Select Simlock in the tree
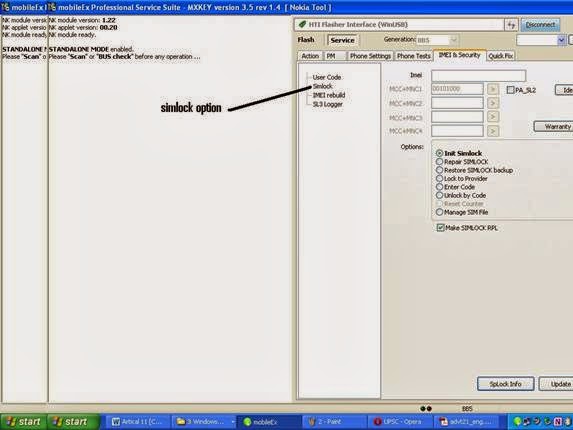This screenshot has width=573, height=430. click(x=323, y=86)
